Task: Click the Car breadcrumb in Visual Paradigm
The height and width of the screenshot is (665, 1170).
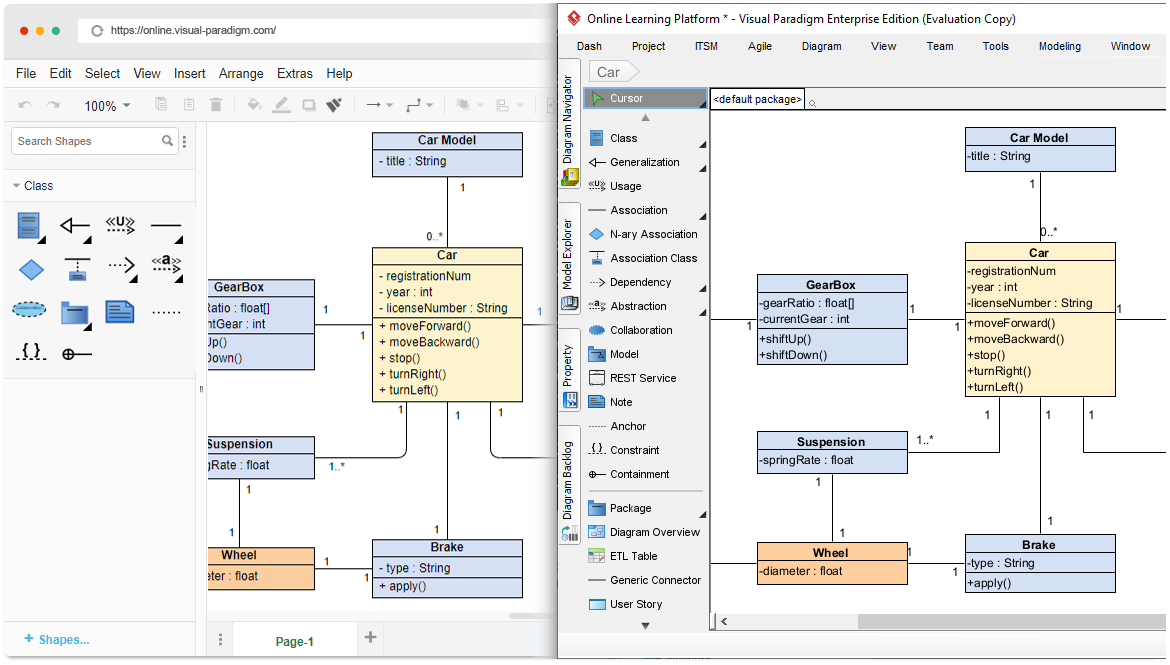Action: point(614,72)
